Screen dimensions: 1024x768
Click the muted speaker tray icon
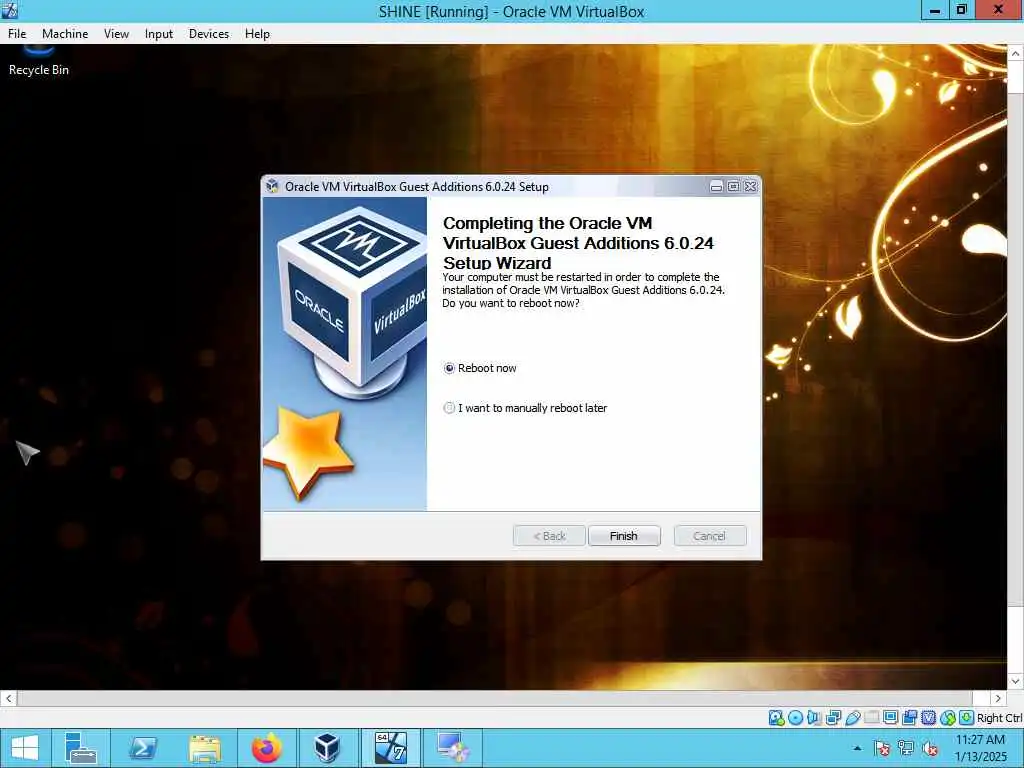click(930, 748)
